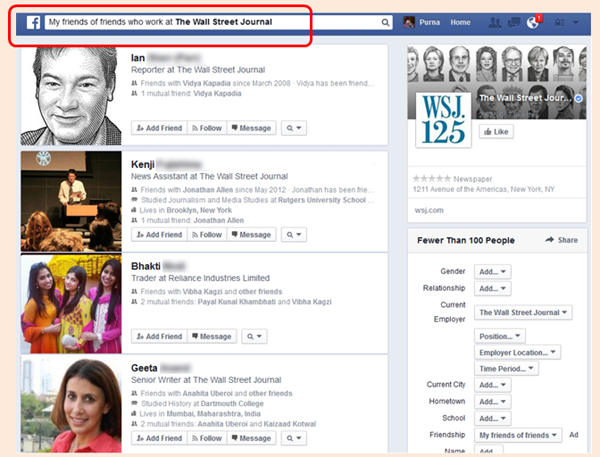Open the Time Period dropdown
Viewport: 600px width, 457px height.
(506, 369)
